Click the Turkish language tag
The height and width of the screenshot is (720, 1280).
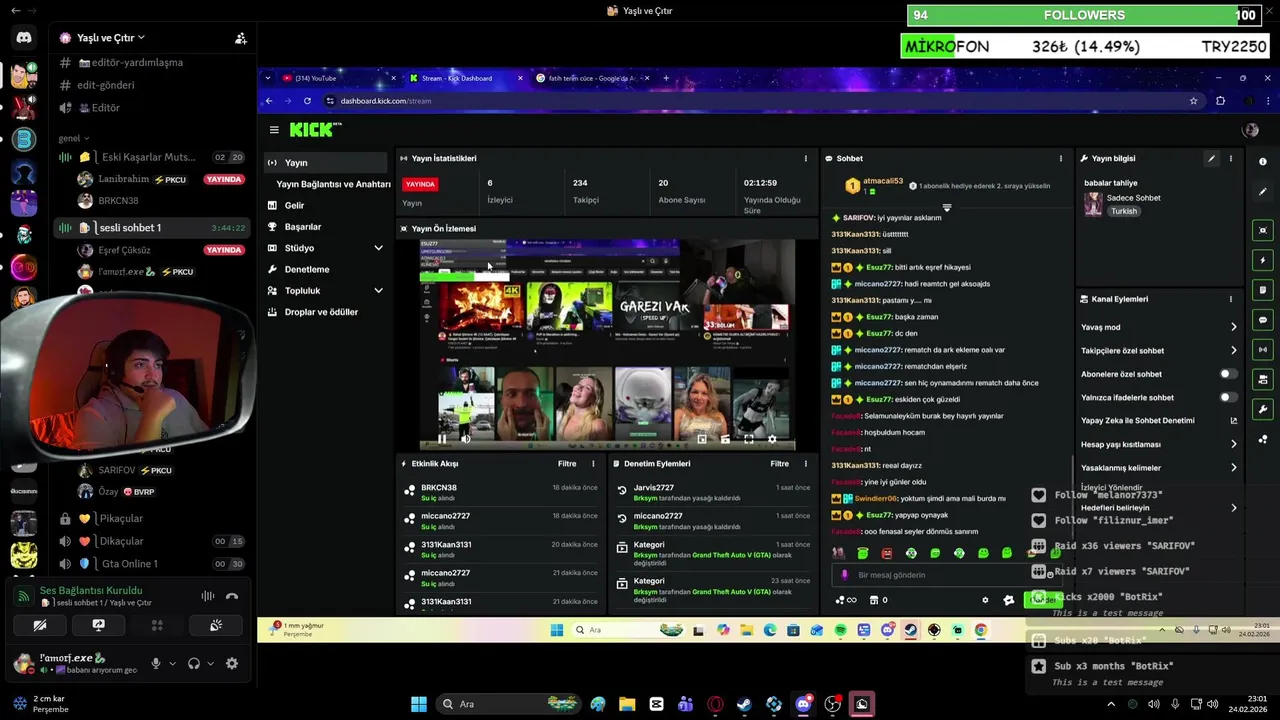click(x=1124, y=211)
